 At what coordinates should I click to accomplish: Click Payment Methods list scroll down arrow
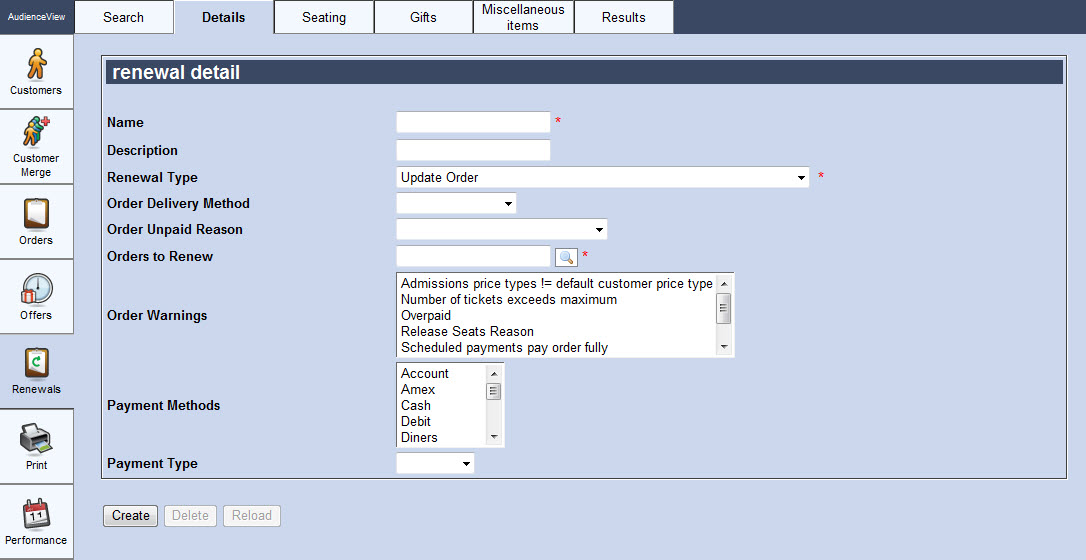click(494, 437)
